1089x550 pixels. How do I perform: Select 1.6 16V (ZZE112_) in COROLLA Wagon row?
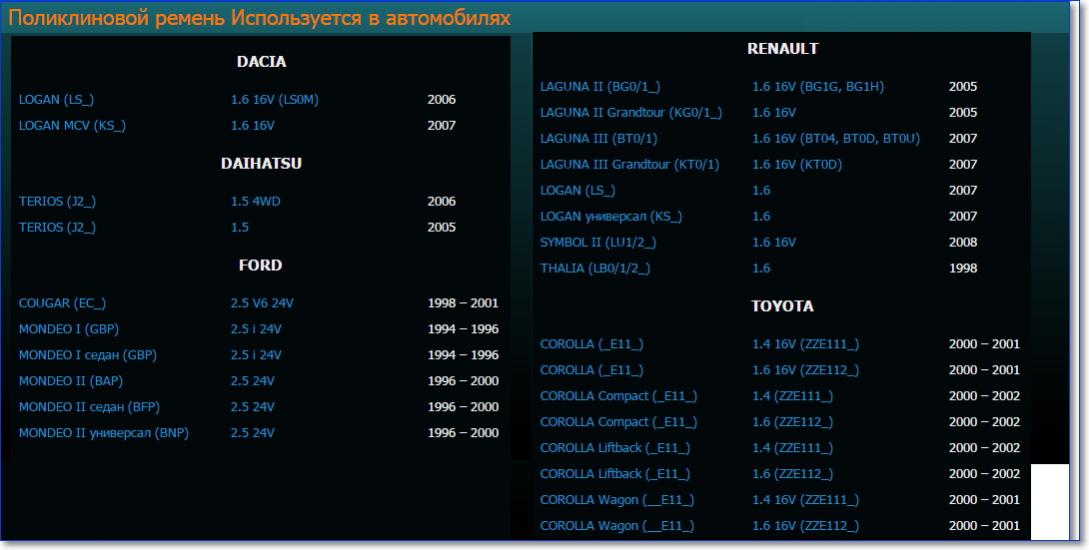coord(806,526)
